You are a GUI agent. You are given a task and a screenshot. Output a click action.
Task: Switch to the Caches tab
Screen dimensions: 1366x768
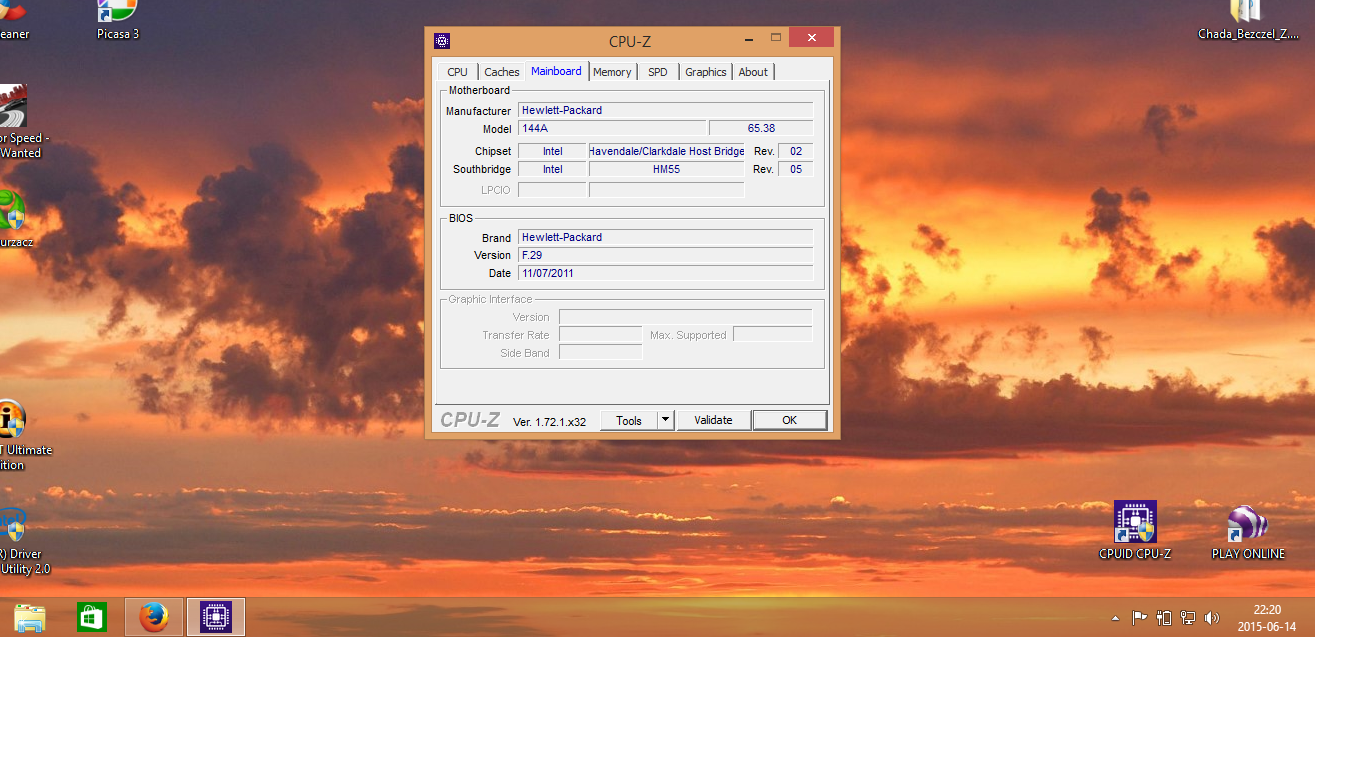[x=502, y=72]
